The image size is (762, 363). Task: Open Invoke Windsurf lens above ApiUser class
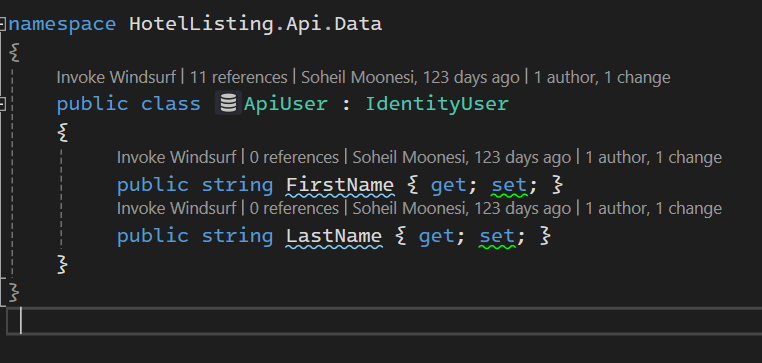coord(118,77)
